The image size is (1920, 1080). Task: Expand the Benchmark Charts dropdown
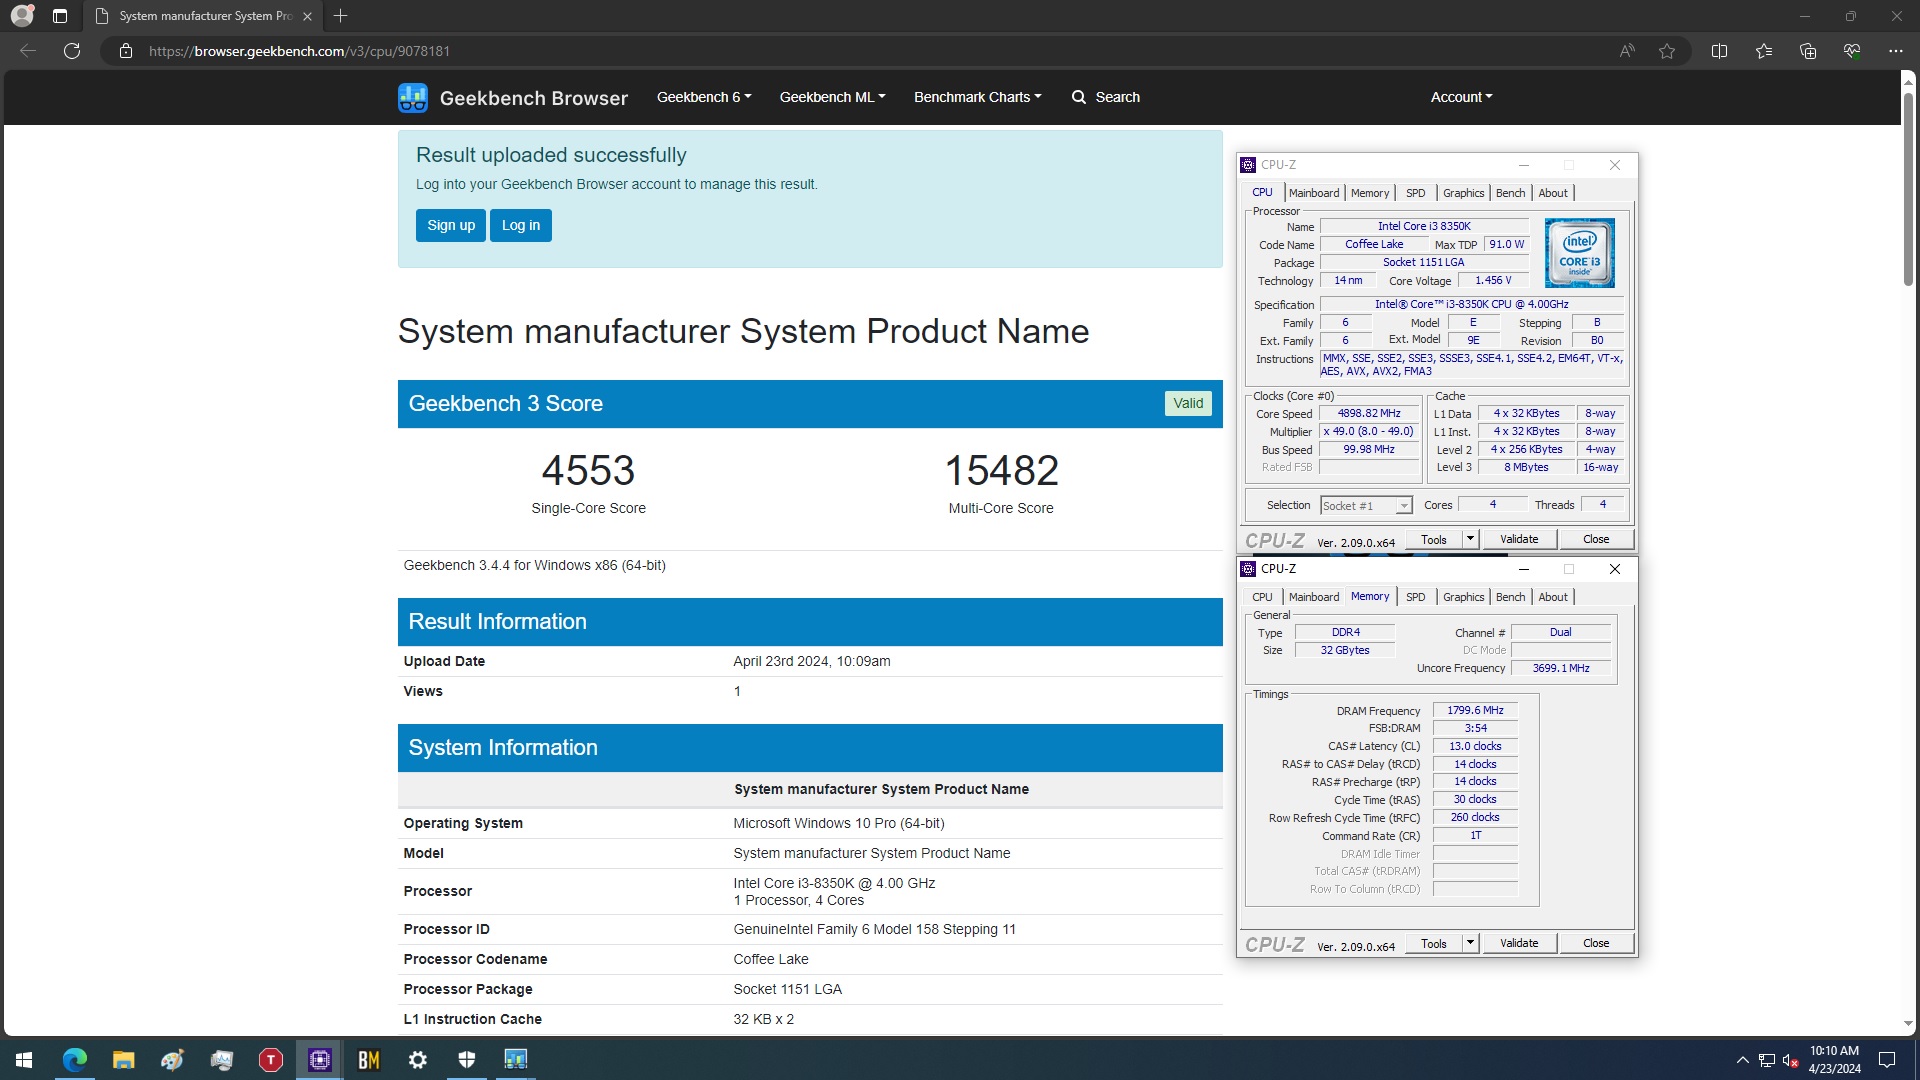tap(977, 97)
